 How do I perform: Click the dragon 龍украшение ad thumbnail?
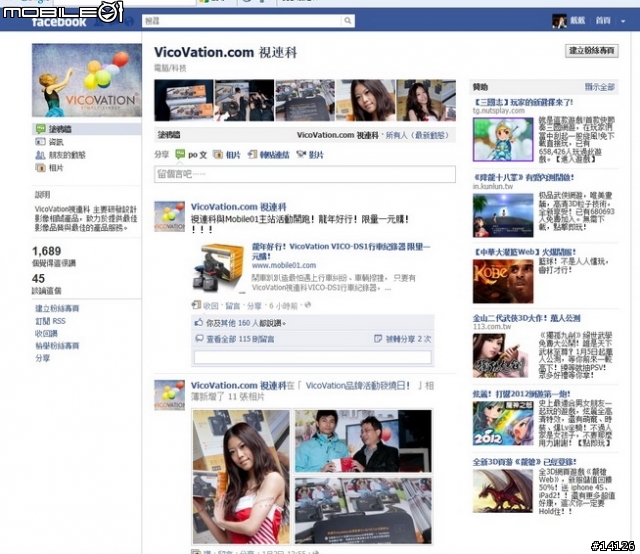tap(503, 491)
